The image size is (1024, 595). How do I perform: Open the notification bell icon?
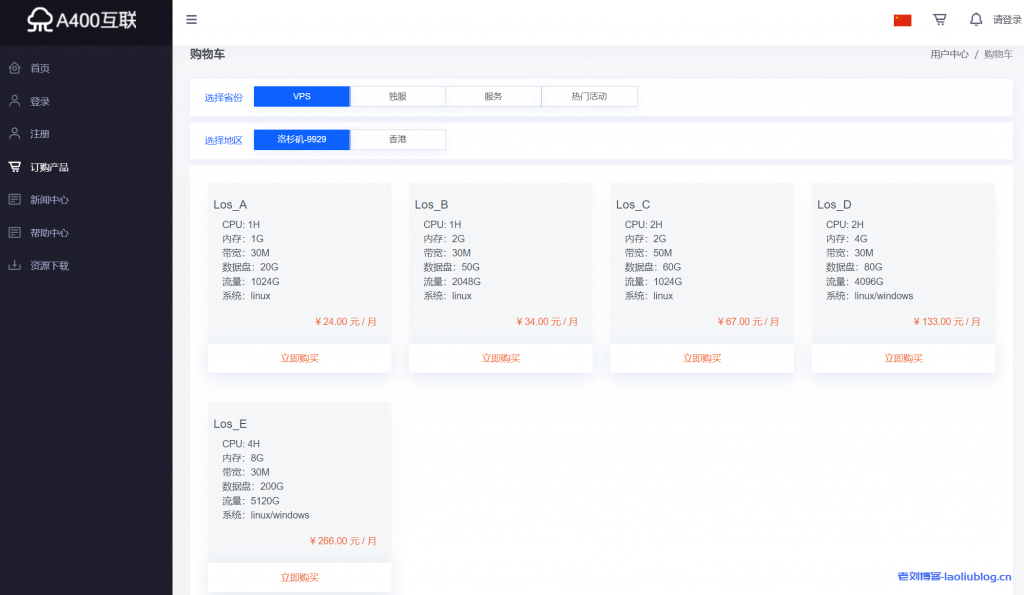(x=976, y=19)
